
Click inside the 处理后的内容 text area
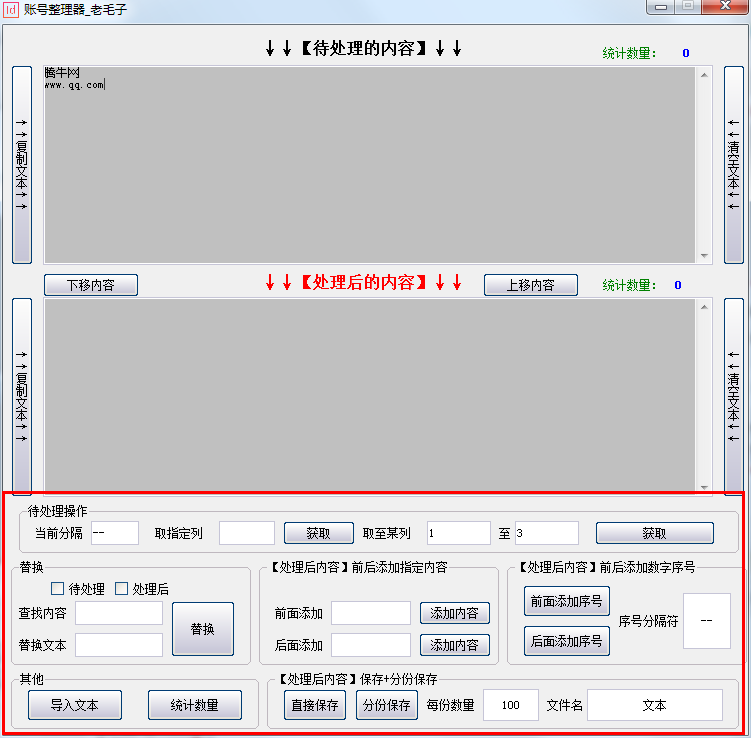pyautogui.click(x=369, y=395)
